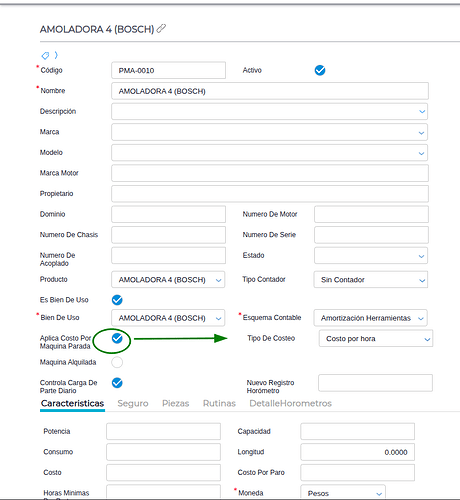Toggle Controla Carga De Parte Diario
The height and width of the screenshot is (500, 460).
coord(117,383)
